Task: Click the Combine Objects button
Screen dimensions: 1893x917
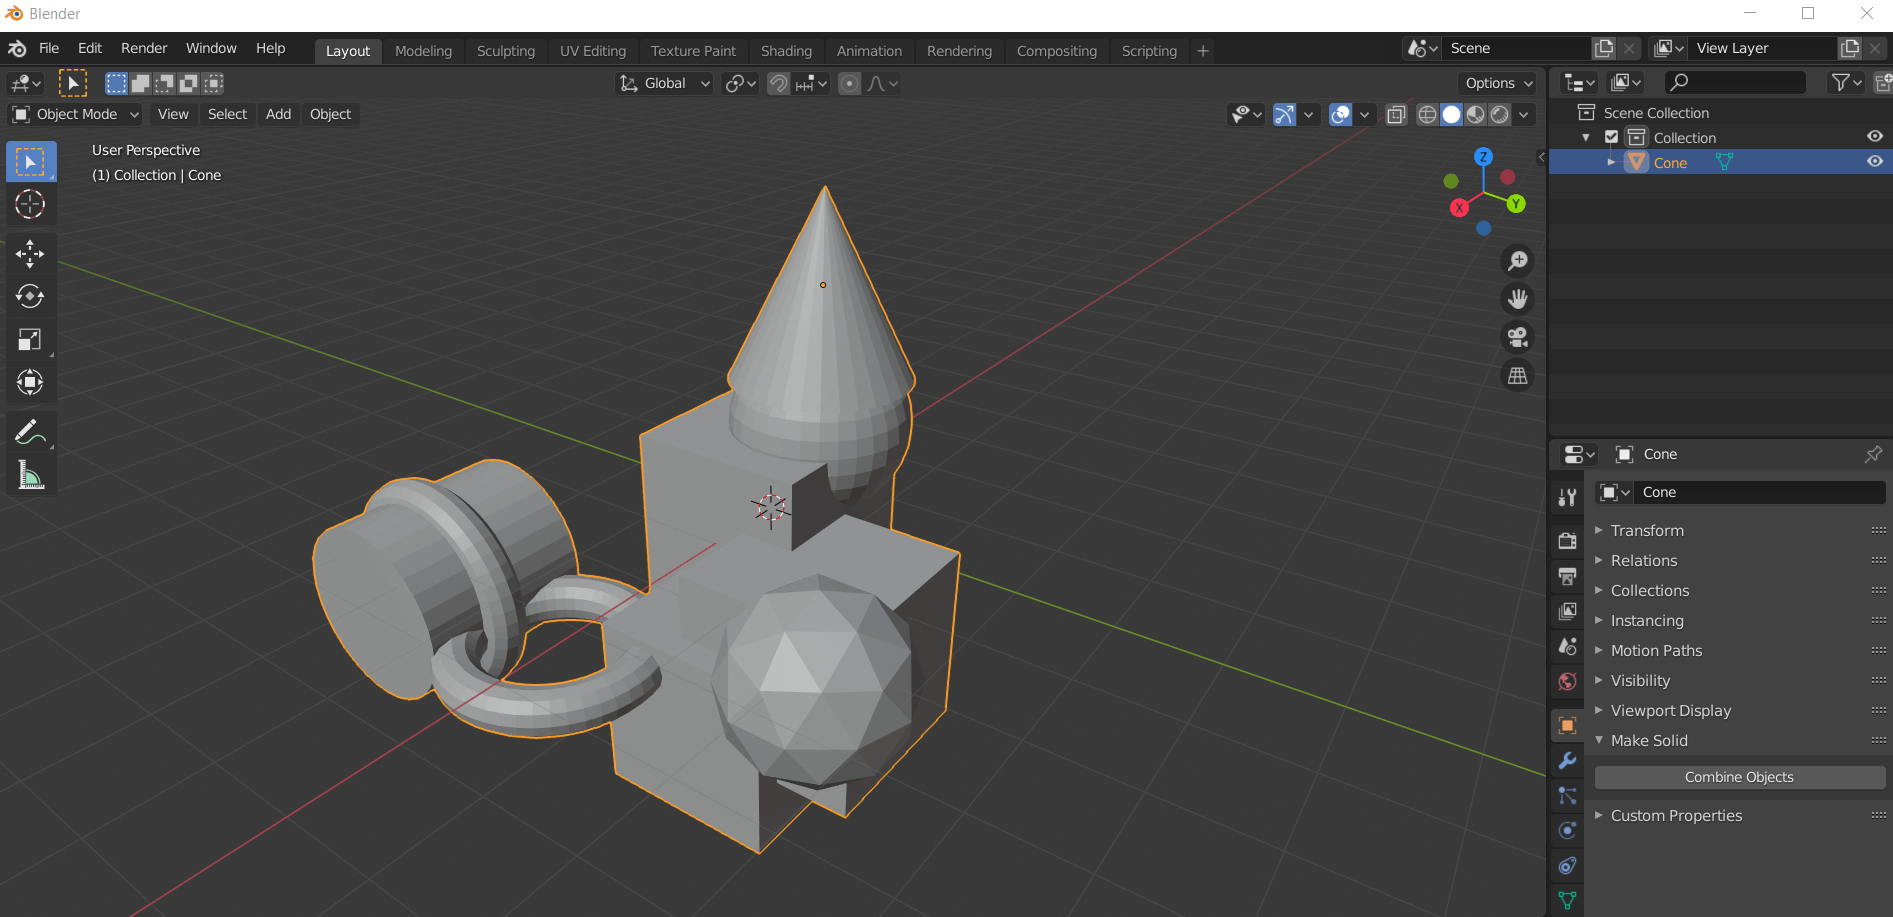Action: [x=1739, y=777]
